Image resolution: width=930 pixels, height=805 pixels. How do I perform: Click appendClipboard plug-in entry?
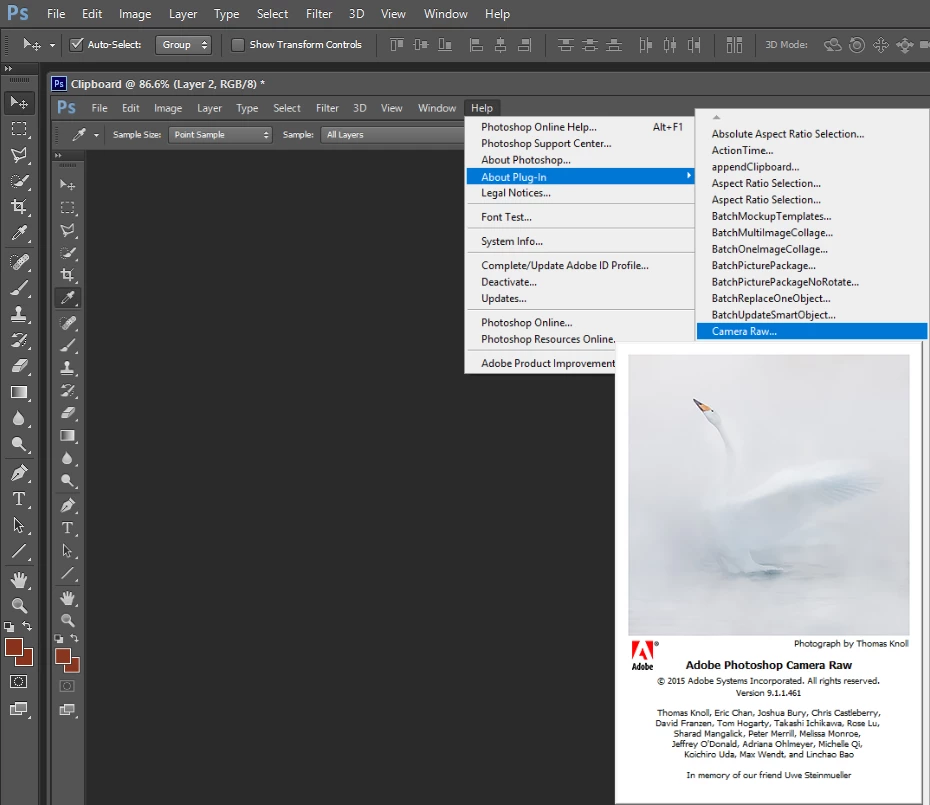(811, 167)
